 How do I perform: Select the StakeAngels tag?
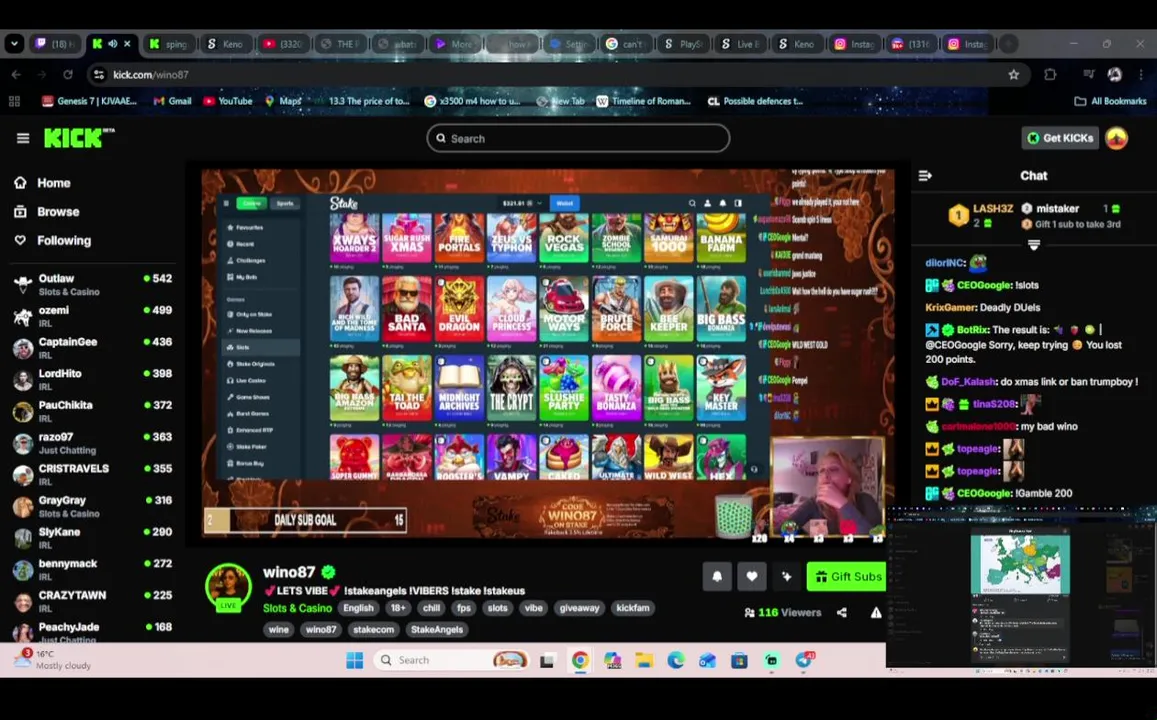tap(437, 629)
